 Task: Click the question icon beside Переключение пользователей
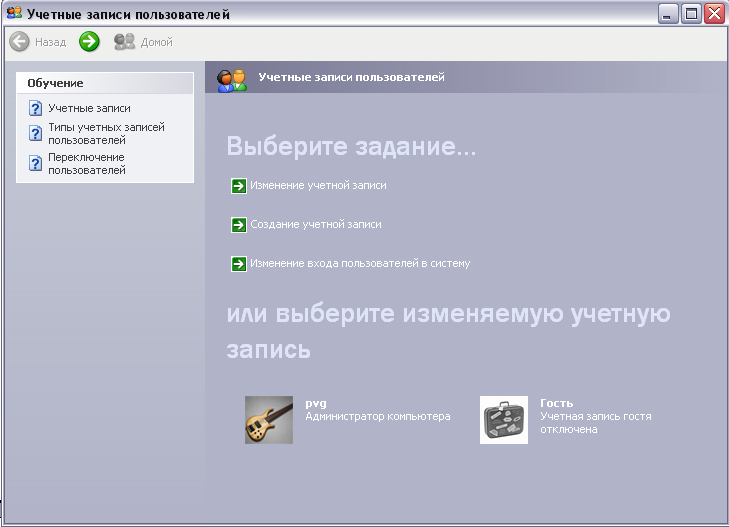point(35,164)
